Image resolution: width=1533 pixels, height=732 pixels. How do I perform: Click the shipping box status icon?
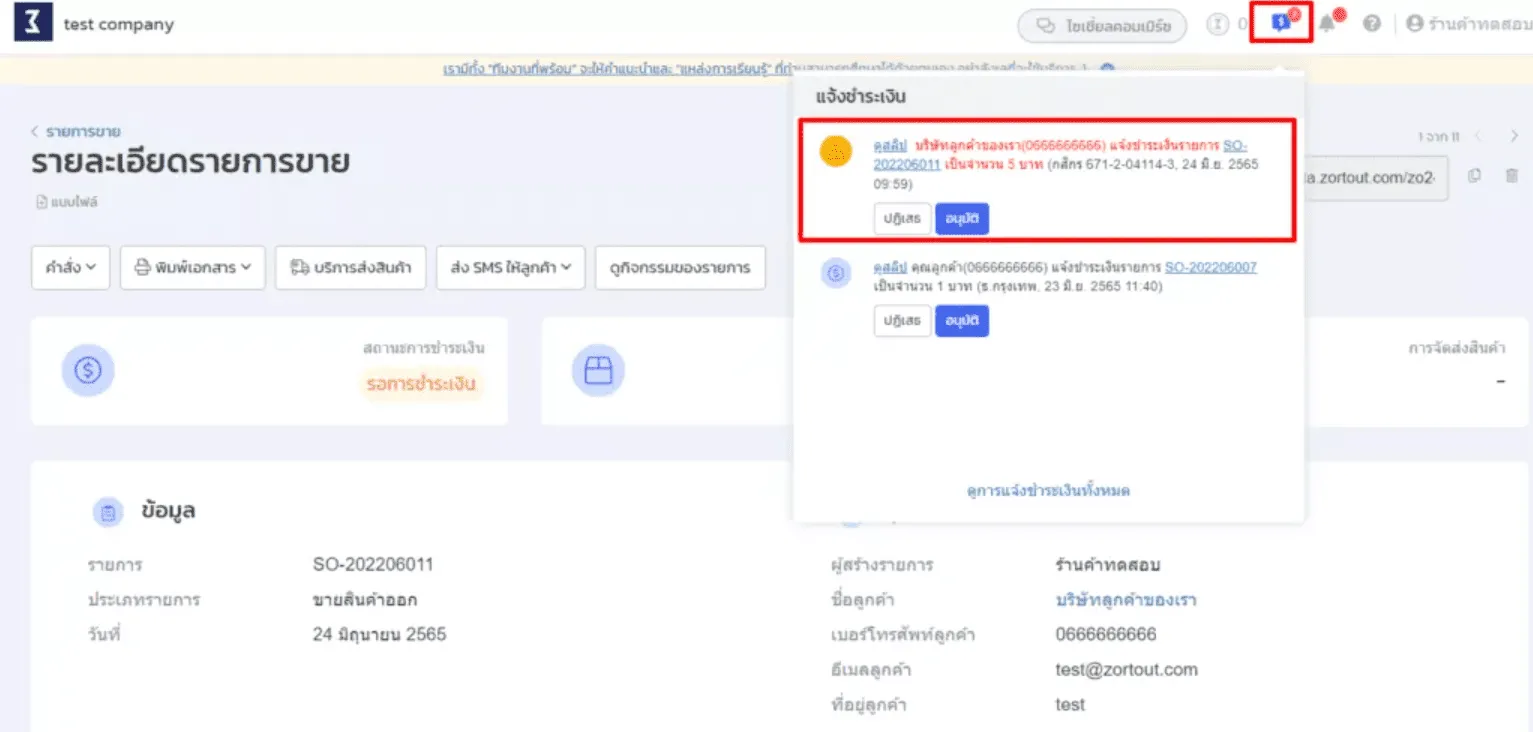tap(598, 371)
